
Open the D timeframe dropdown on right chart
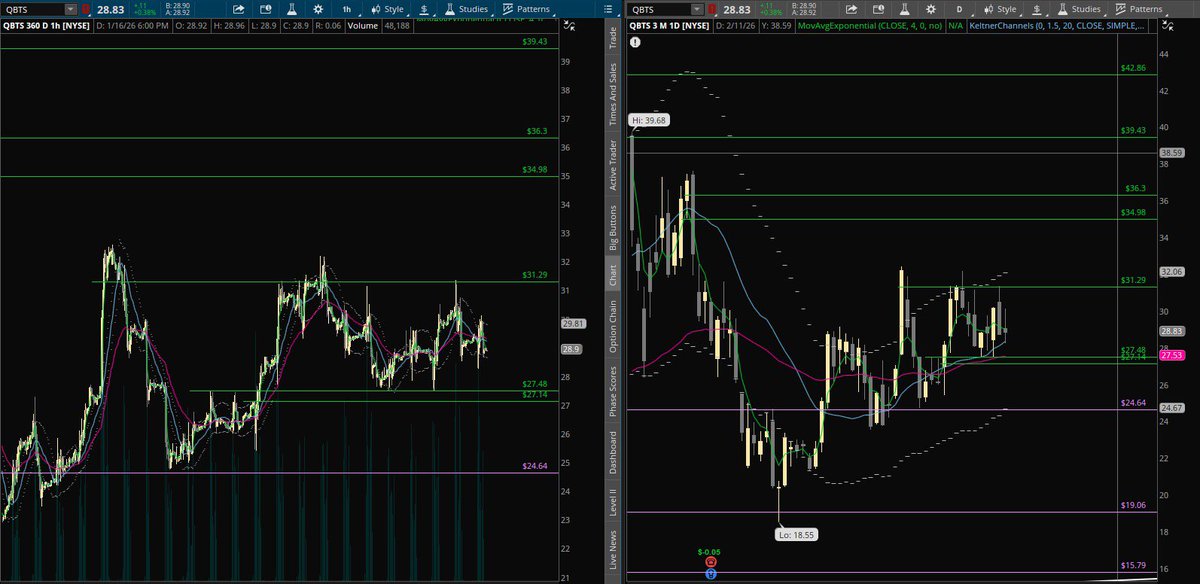pos(959,9)
